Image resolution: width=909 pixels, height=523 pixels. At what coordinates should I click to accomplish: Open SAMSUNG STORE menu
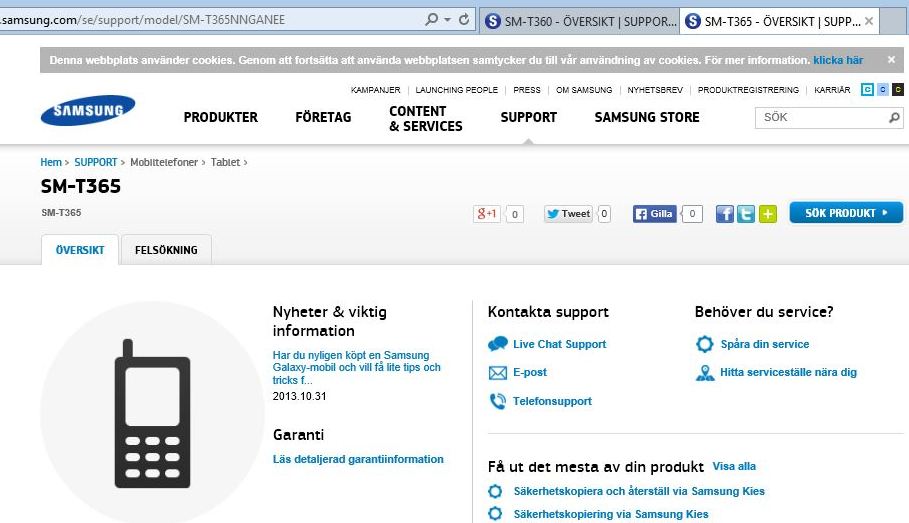pos(646,117)
